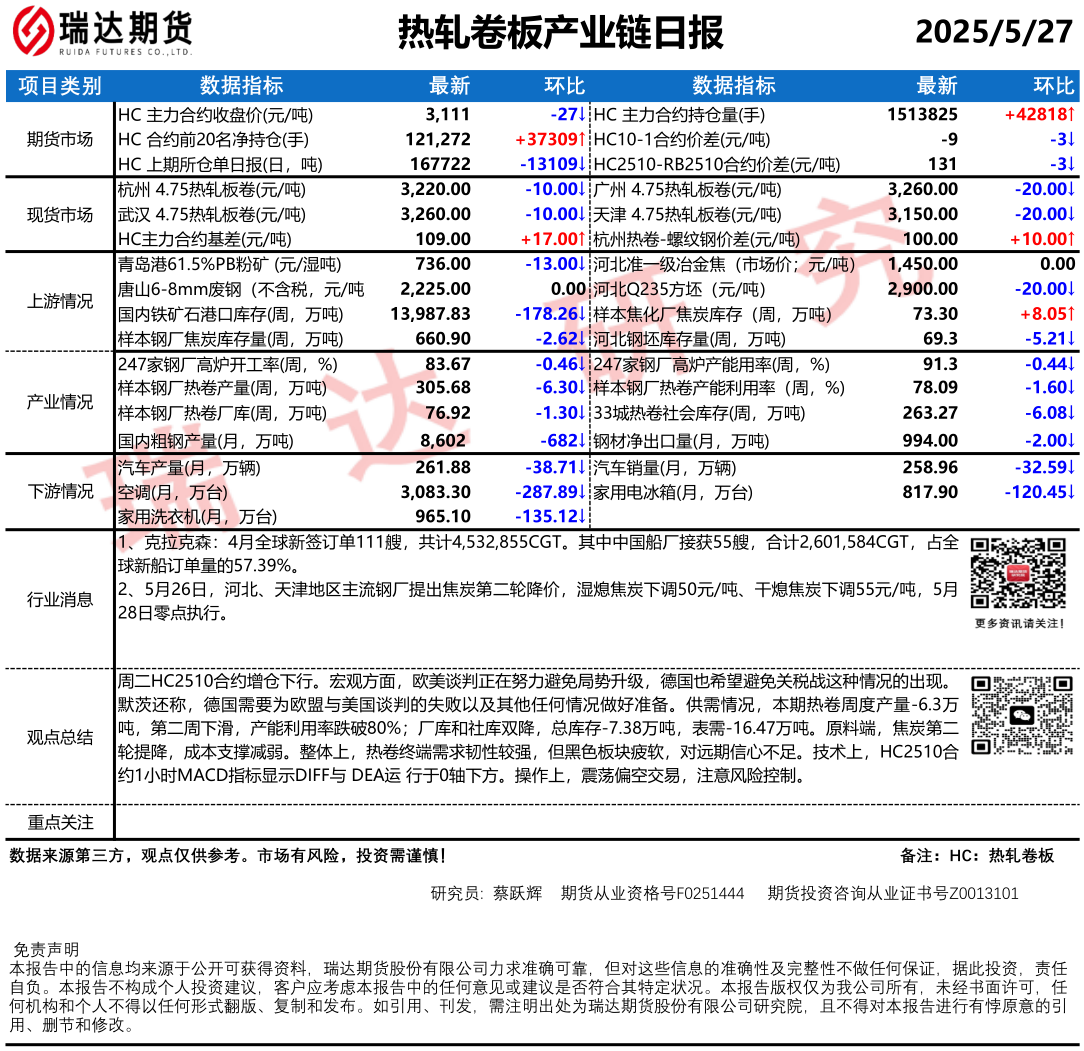Click the report title 热轧卷板产业链日报
This screenshot has height=1051, width=1084.
coord(560,35)
